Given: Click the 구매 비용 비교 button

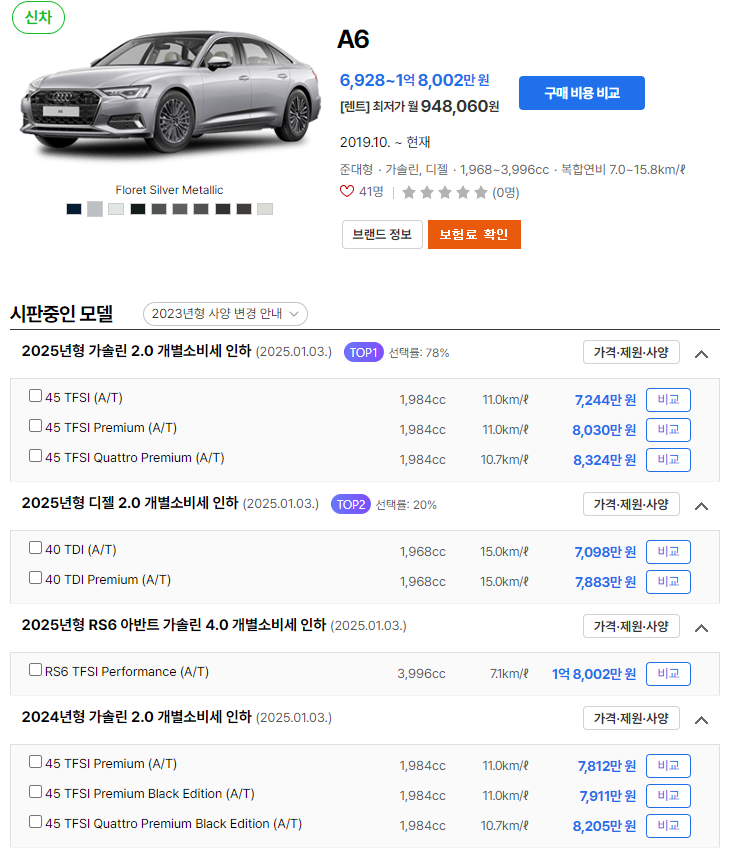Looking at the screenshot, I should pos(582,93).
